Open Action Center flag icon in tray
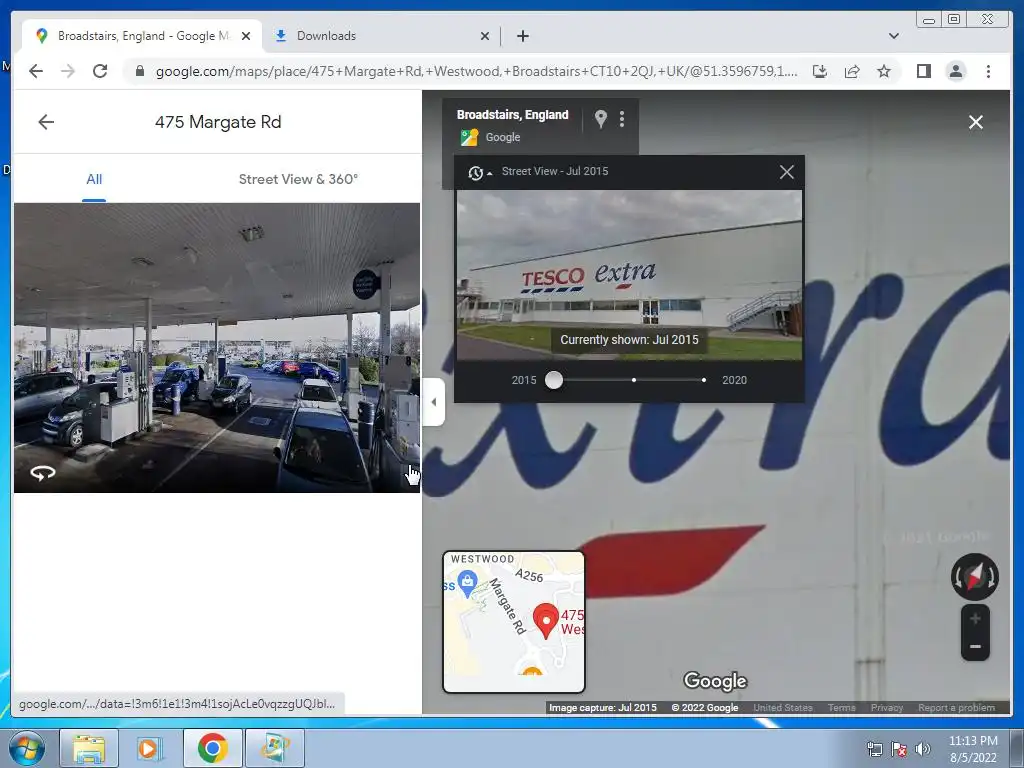The height and width of the screenshot is (768, 1024). click(x=899, y=749)
